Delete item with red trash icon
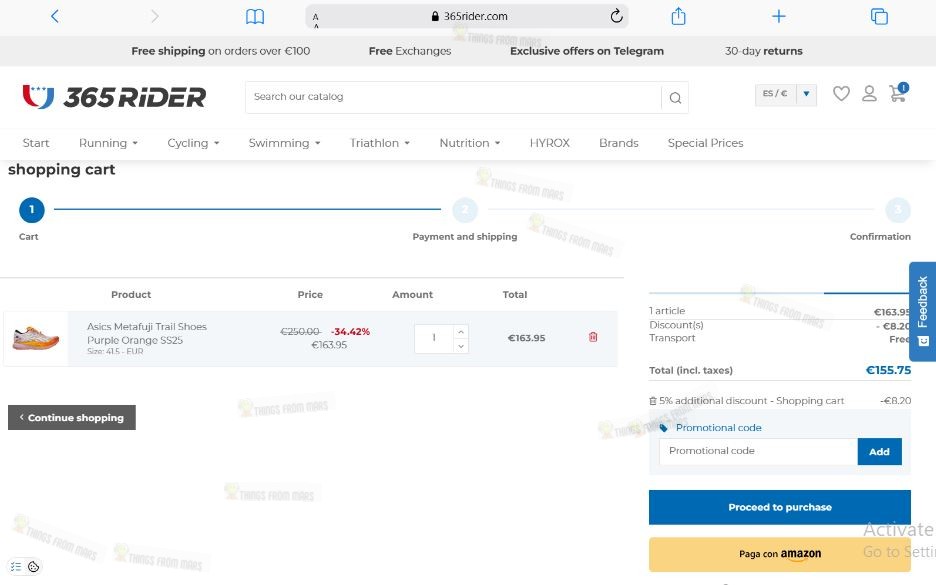Viewport: 936px width, 585px height. [x=593, y=337]
